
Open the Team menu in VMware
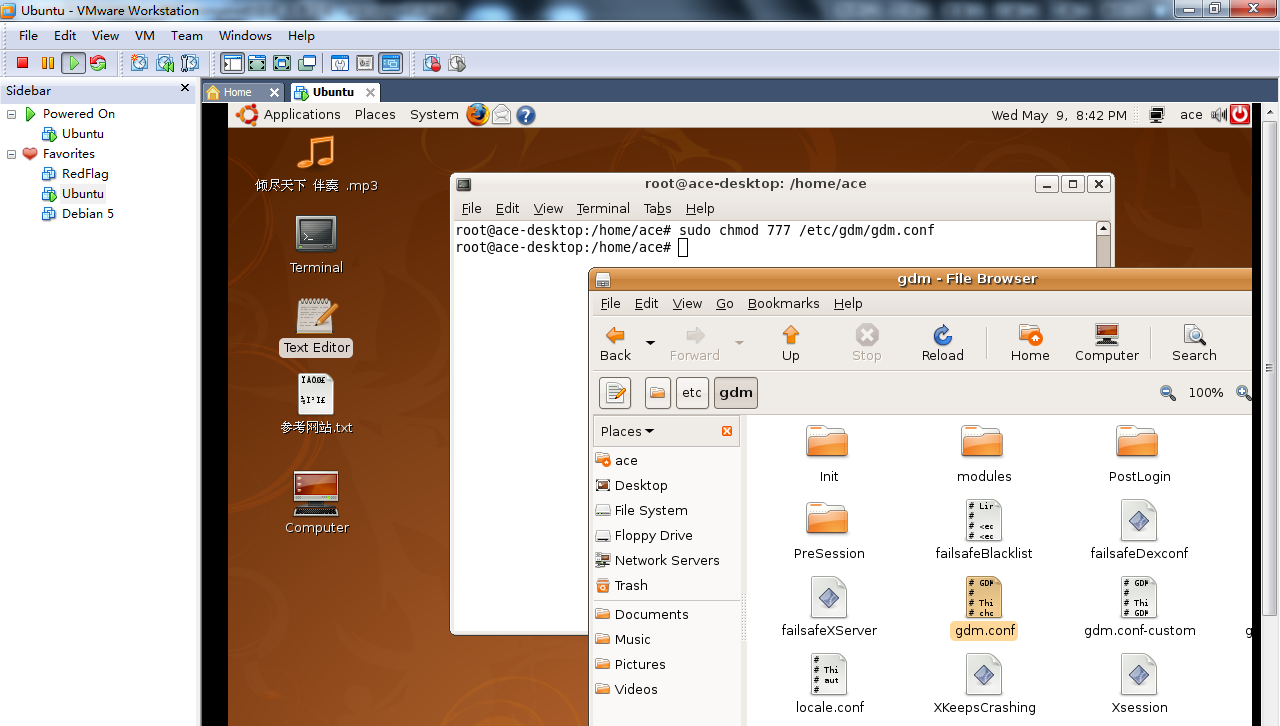tap(187, 35)
